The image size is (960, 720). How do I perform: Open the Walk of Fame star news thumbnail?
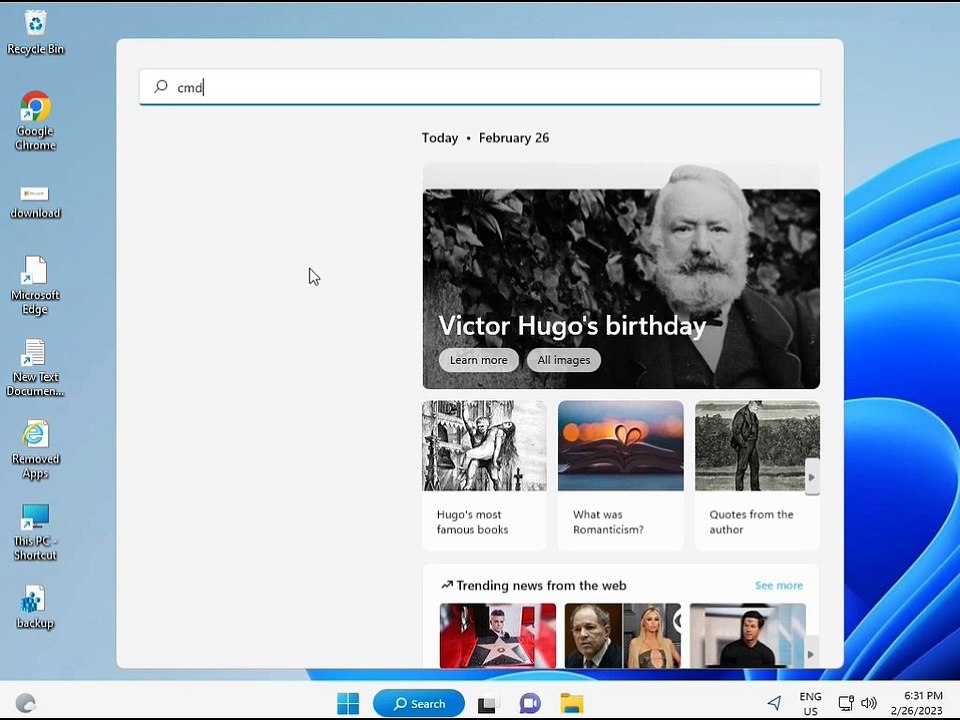click(x=498, y=636)
